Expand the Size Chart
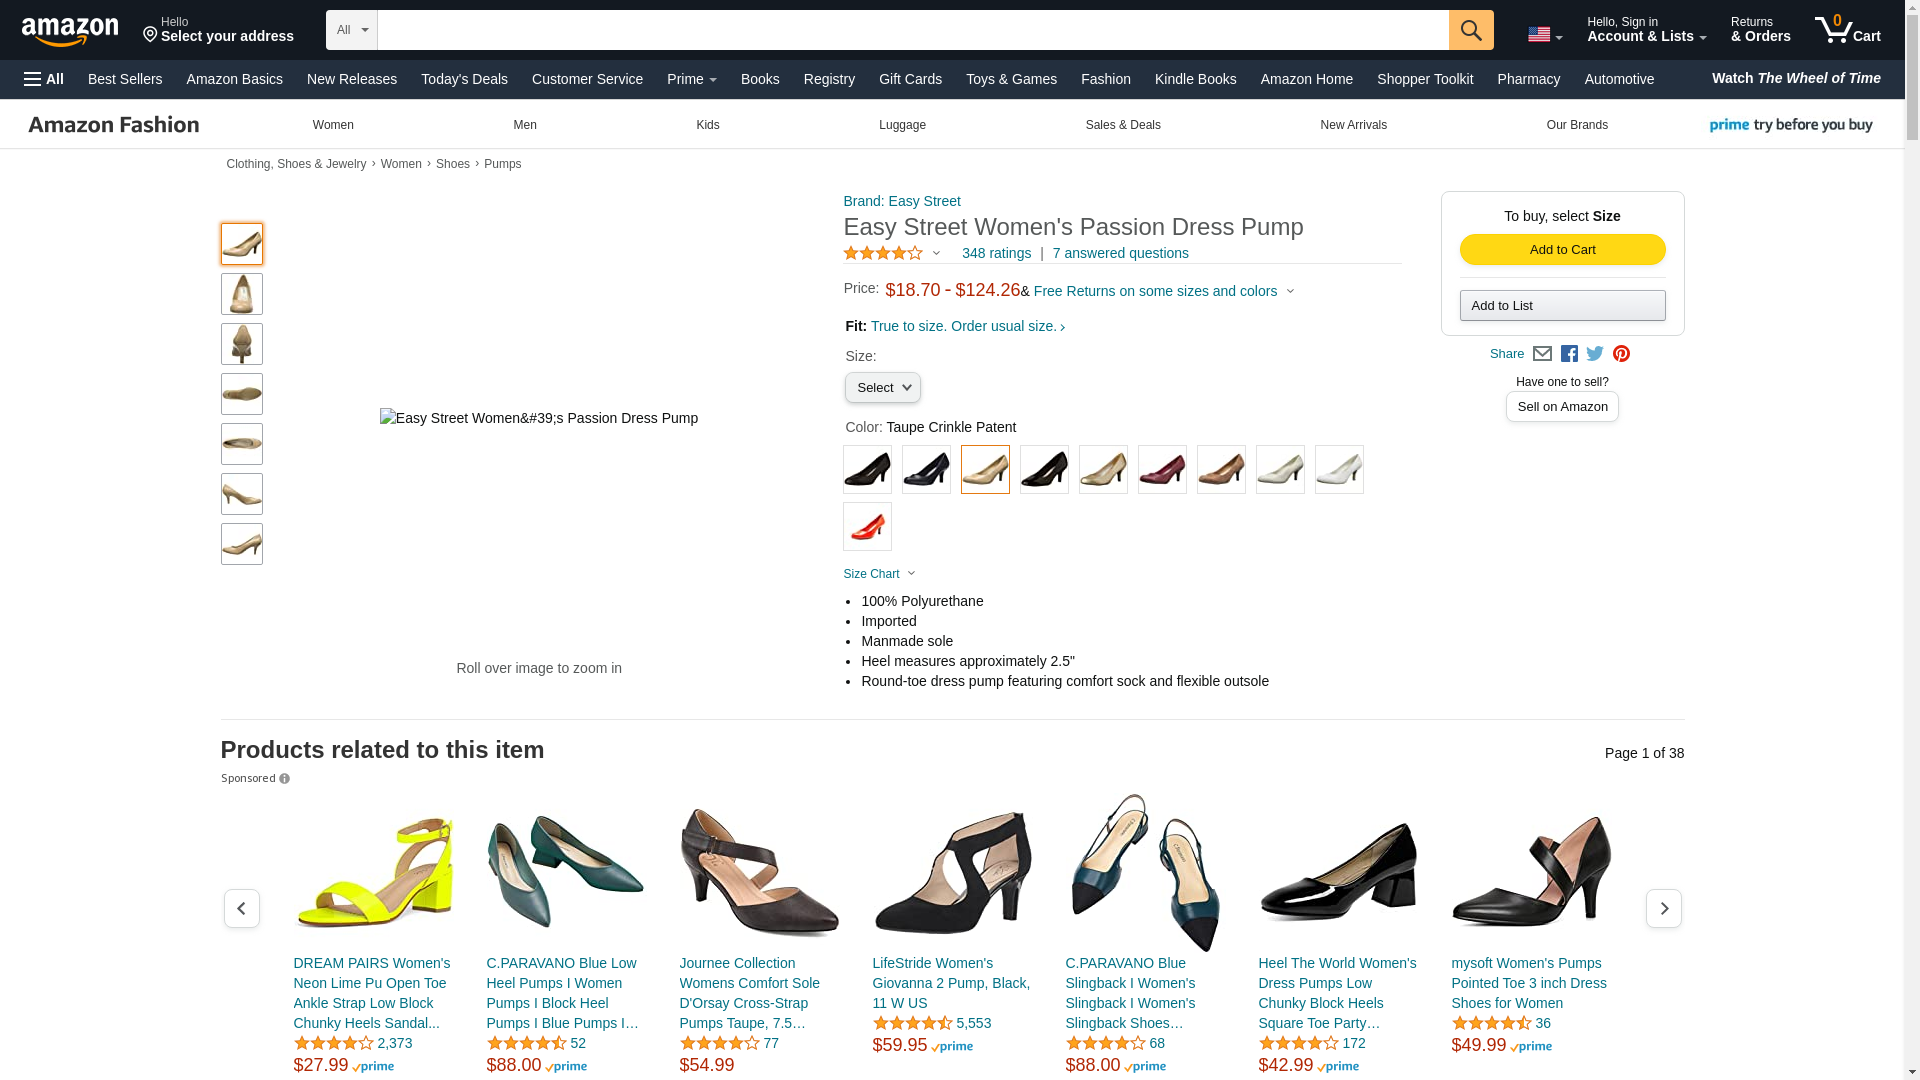 (879, 574)
